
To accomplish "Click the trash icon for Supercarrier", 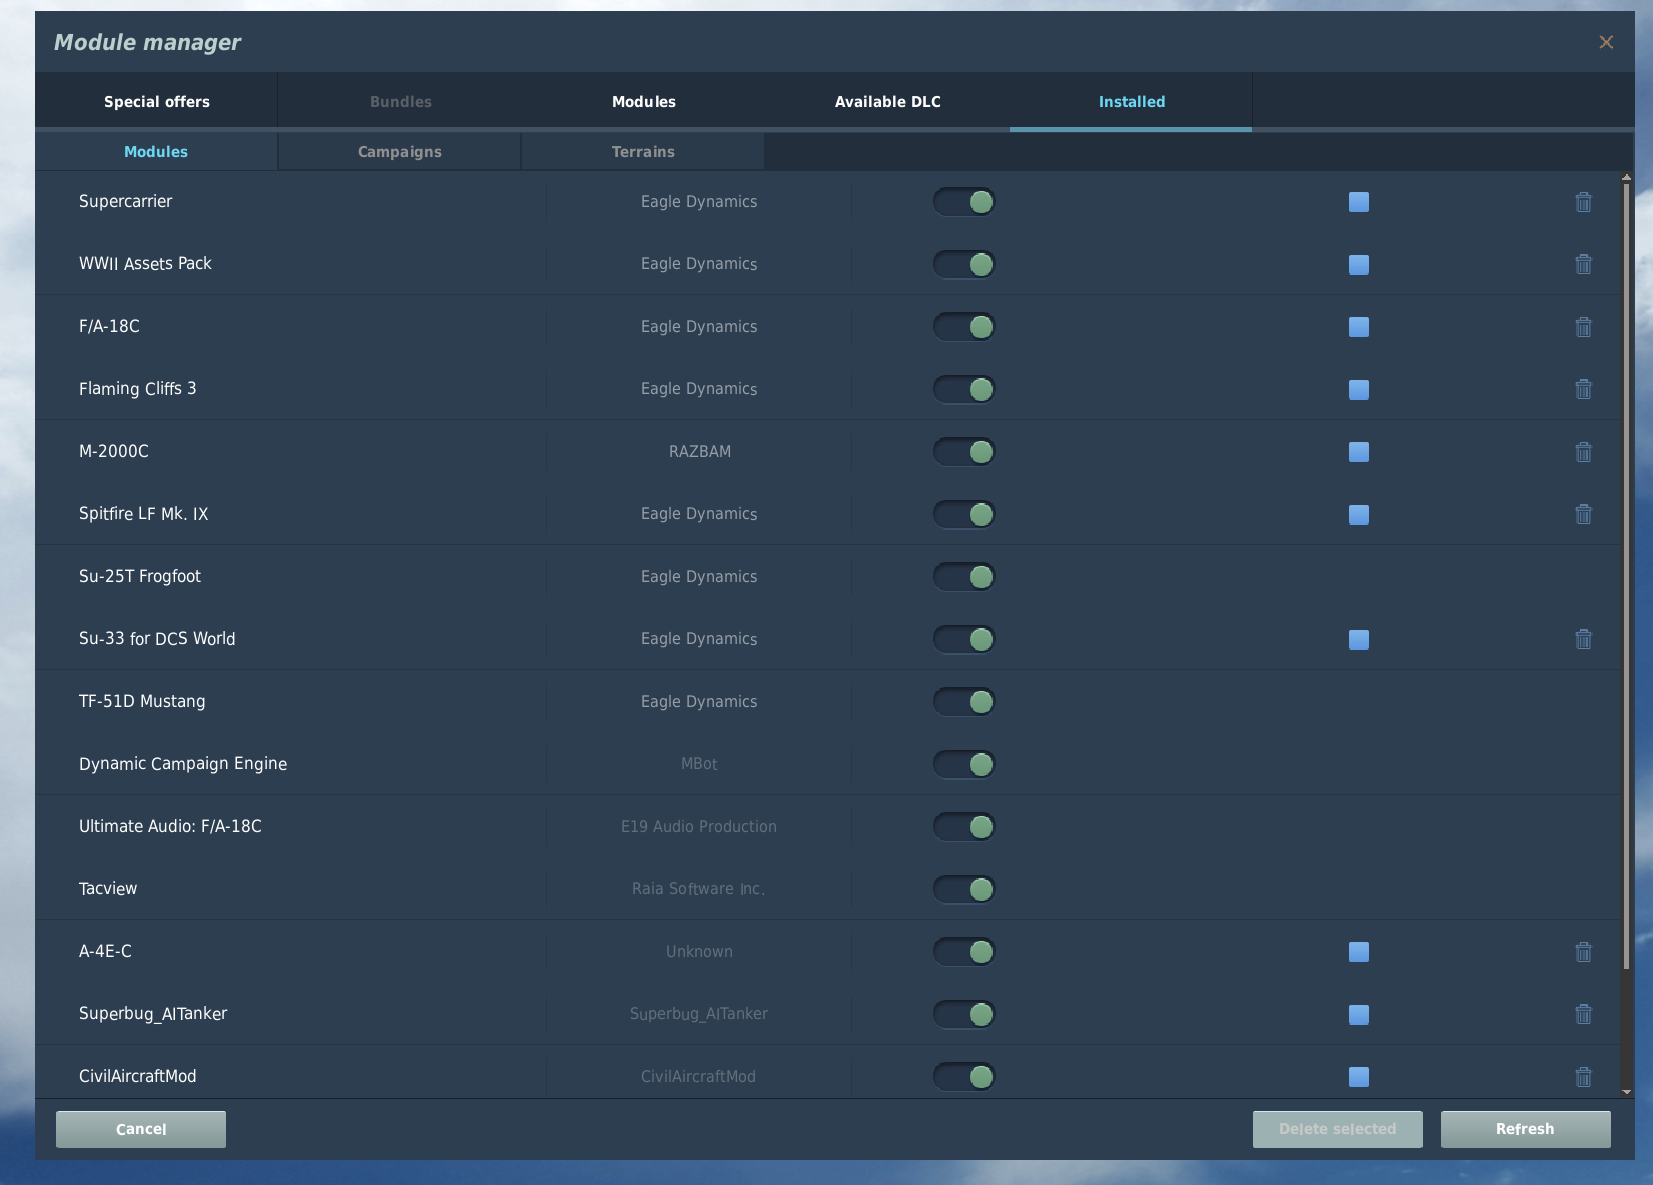I will coord(1583,202).
